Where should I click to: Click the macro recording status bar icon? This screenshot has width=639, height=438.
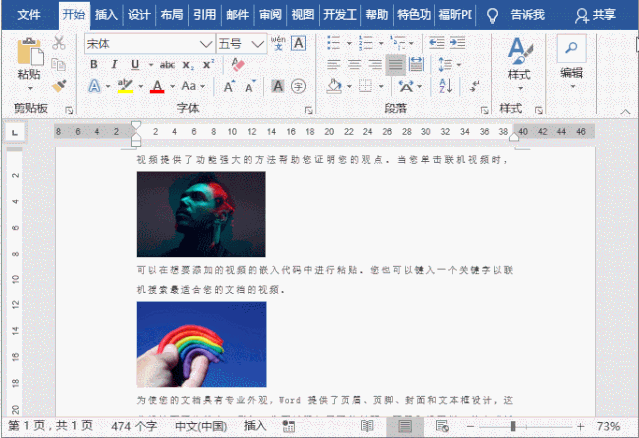[289, 427]
